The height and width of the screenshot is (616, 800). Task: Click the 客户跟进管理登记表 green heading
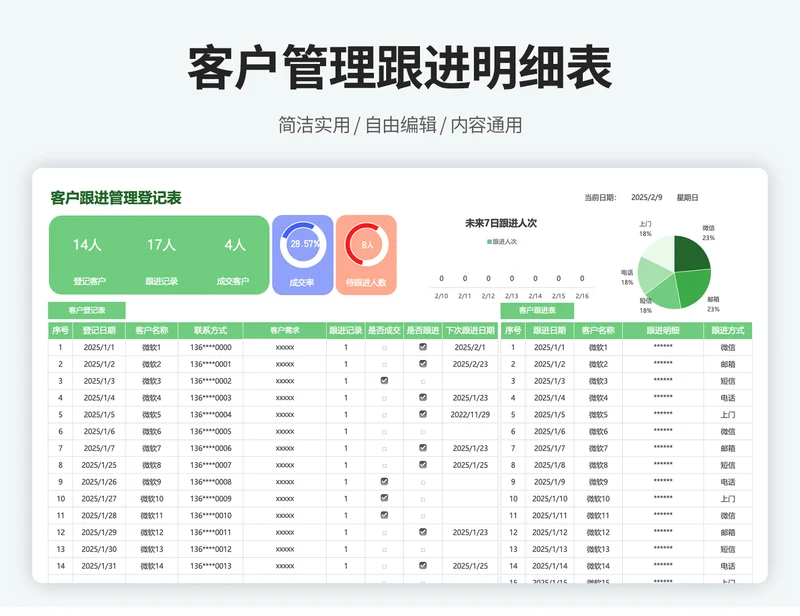[x=116, y=198]
